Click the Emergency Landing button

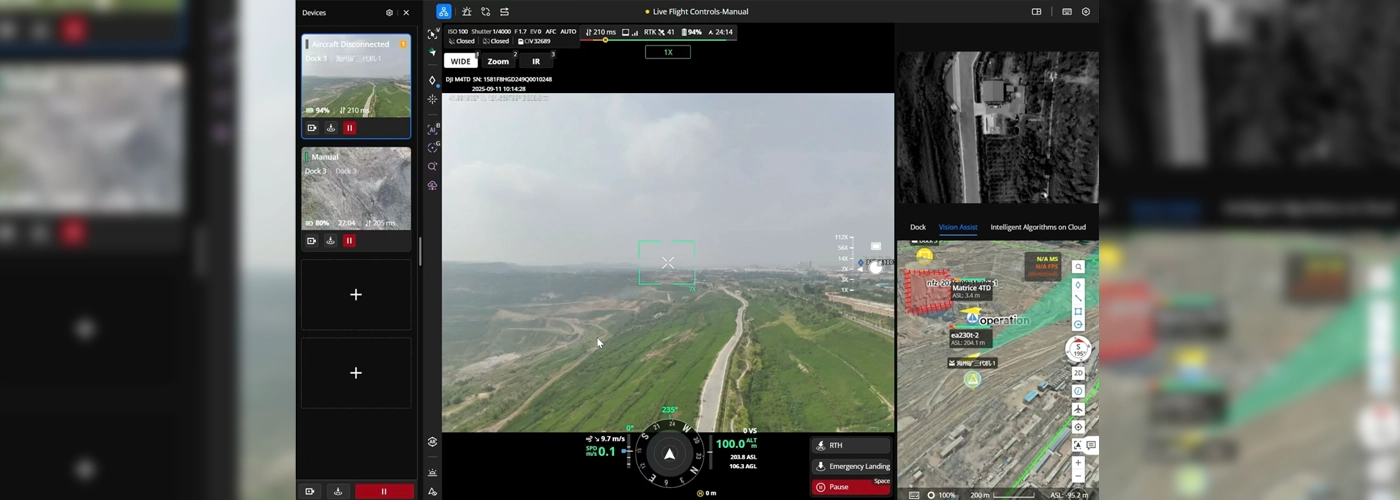851,466
